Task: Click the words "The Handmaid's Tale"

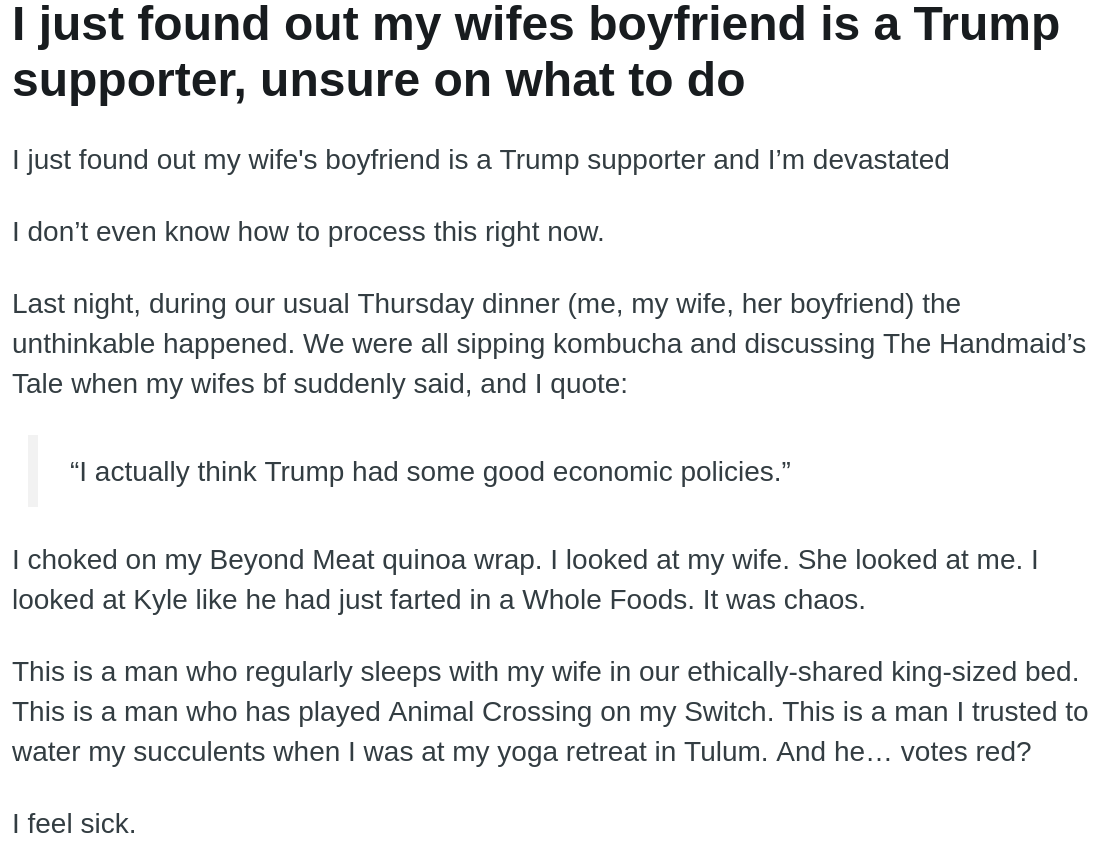Action: tap(982, 344)
